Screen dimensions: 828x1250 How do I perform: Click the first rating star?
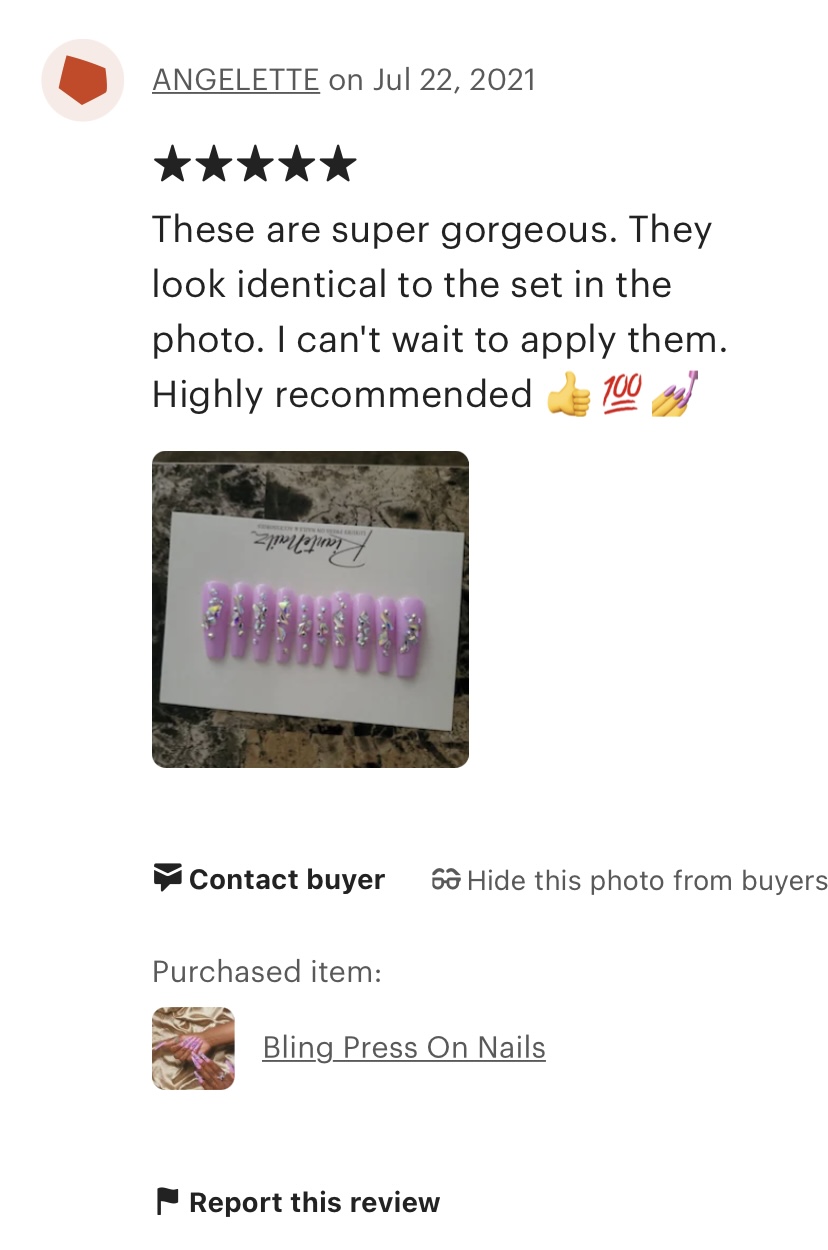point(173,164)
